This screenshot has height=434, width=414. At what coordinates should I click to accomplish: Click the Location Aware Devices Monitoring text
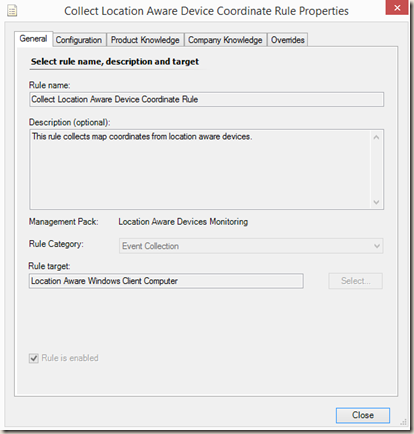tap(183, 222)
